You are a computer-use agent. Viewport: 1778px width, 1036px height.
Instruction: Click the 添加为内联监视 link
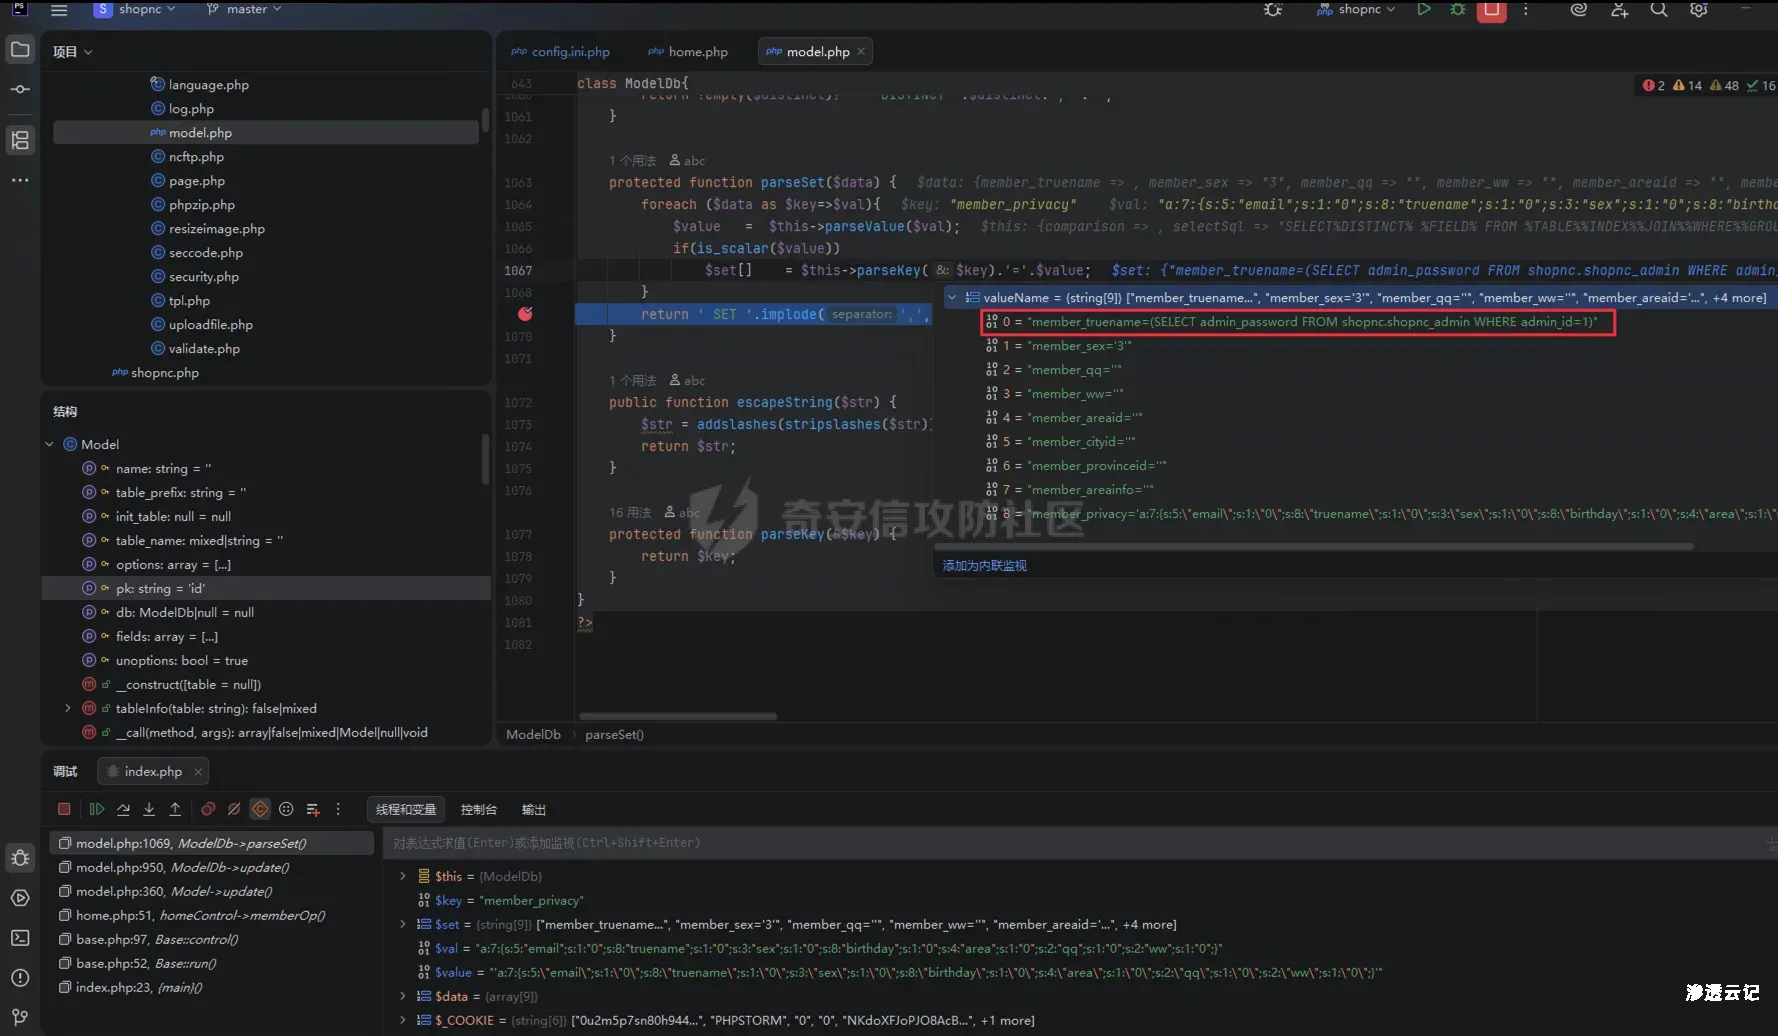click(x=984, y=566)
